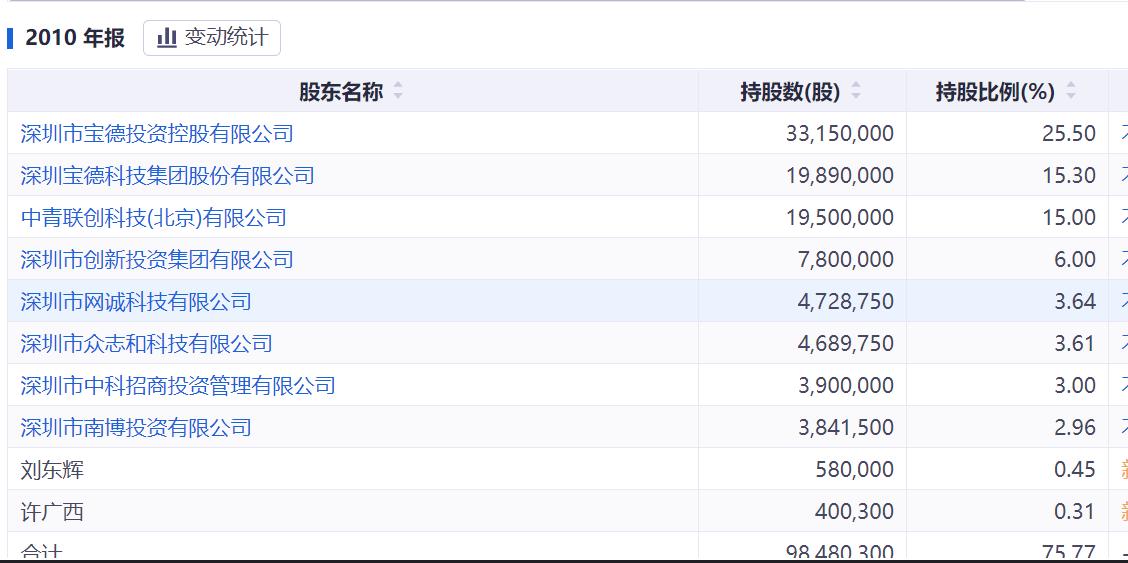This screenshot has width=1128, height=563.
Task: Open link 深圳市南博投资有限公司
Action: [136, 427]
